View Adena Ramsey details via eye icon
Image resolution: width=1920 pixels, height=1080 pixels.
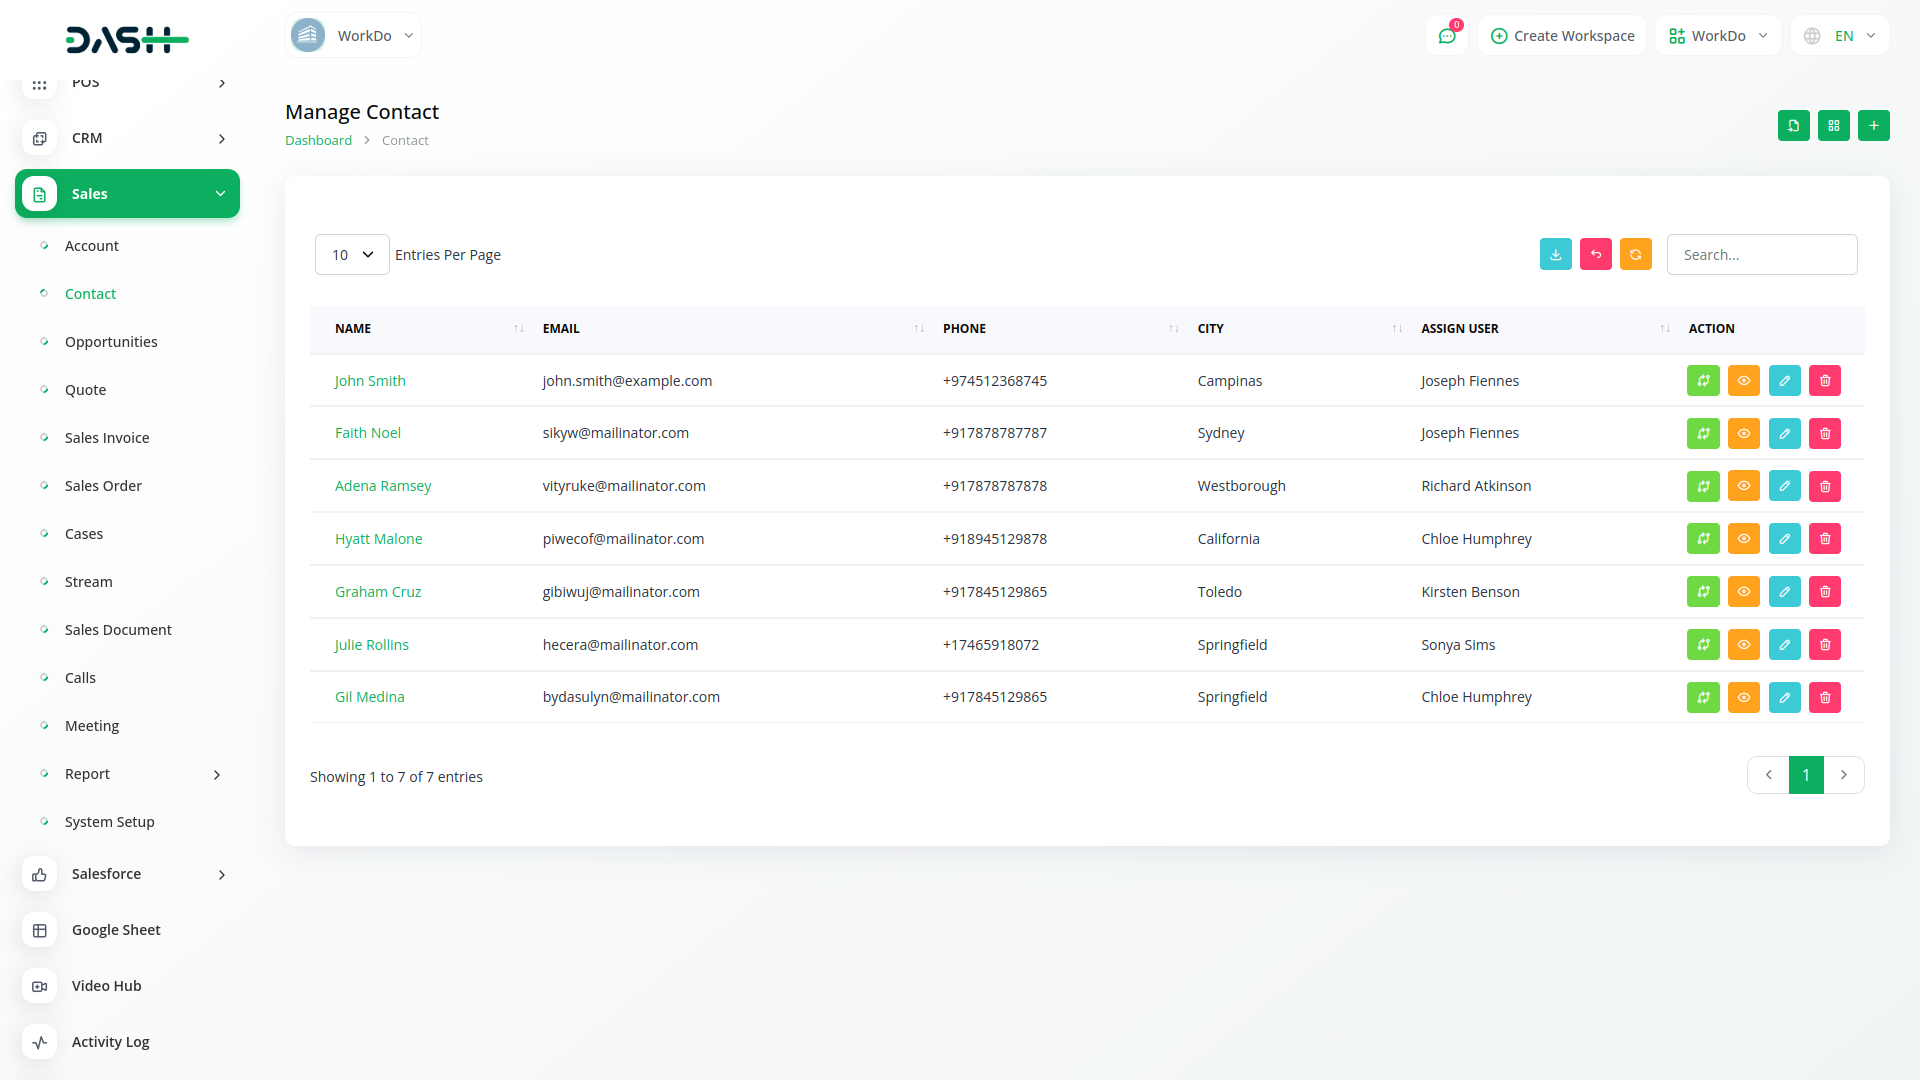[1743, 487]
